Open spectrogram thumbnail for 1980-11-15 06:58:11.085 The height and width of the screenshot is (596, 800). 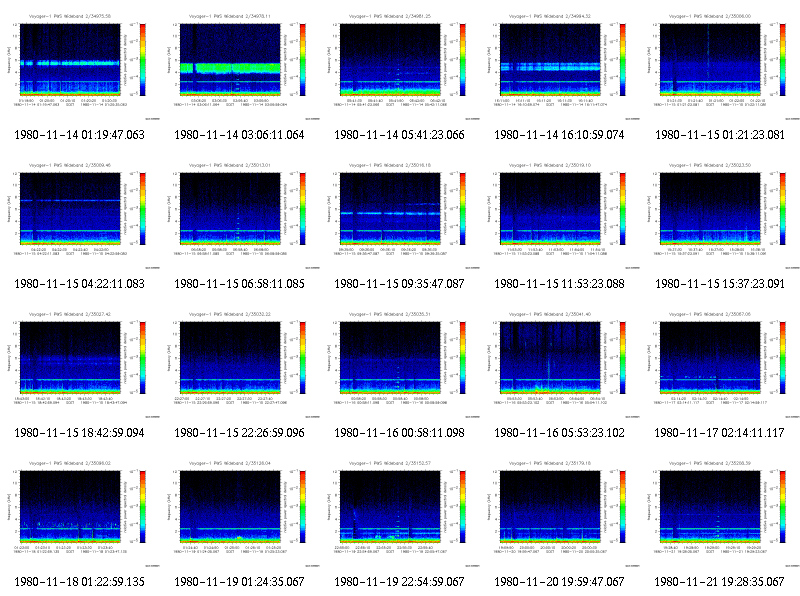click(x=240, y=215)
